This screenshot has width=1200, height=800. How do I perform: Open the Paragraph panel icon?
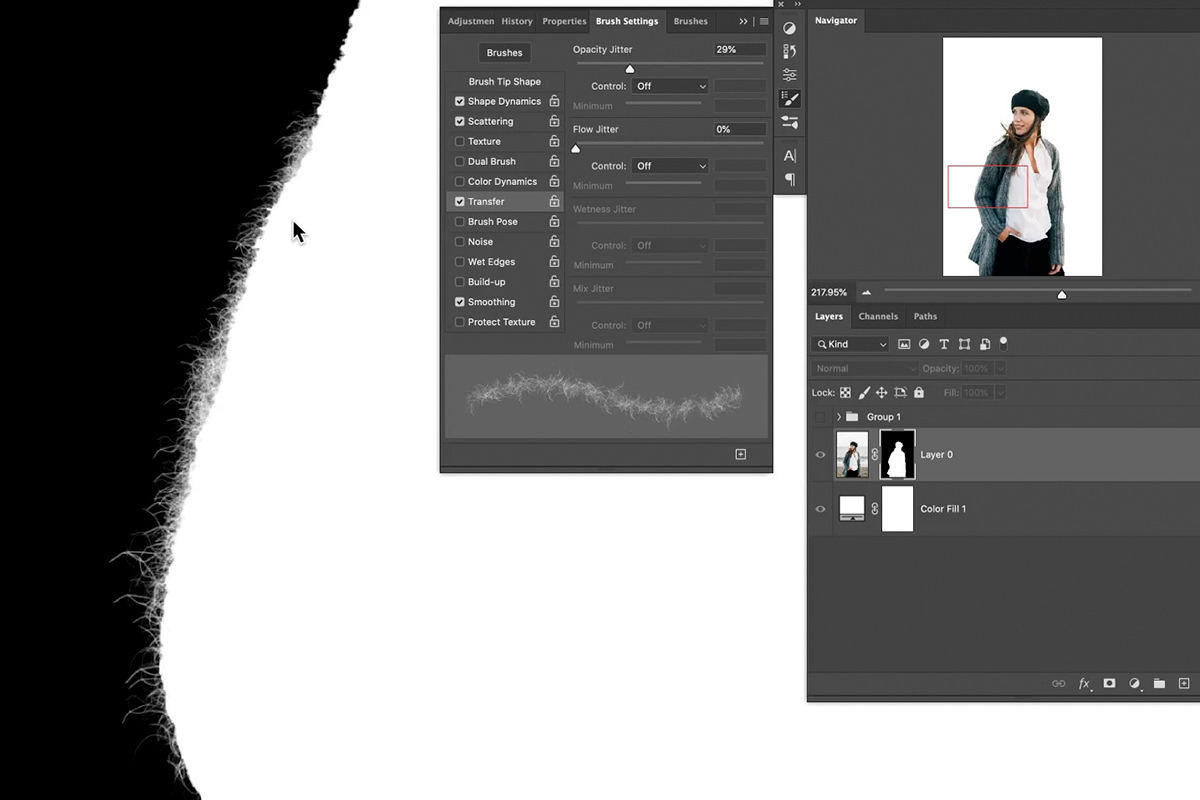click(789, 180)
